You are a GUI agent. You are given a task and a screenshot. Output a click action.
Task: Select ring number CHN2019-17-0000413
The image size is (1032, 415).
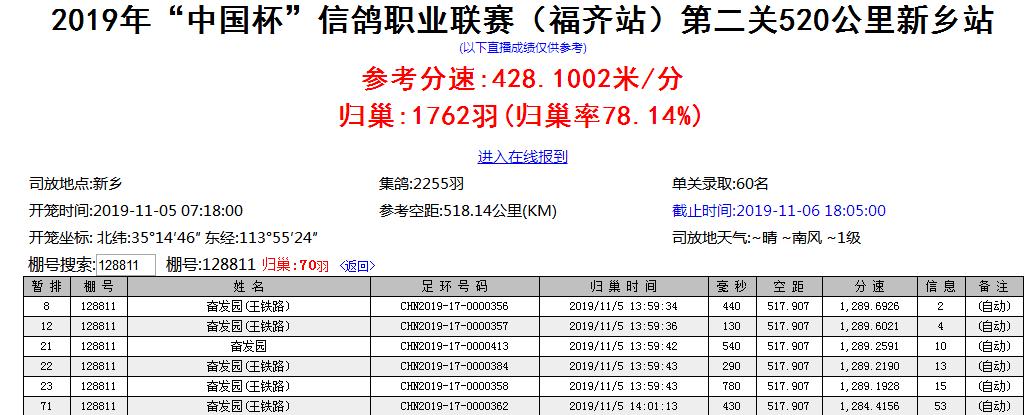point(455,346)
